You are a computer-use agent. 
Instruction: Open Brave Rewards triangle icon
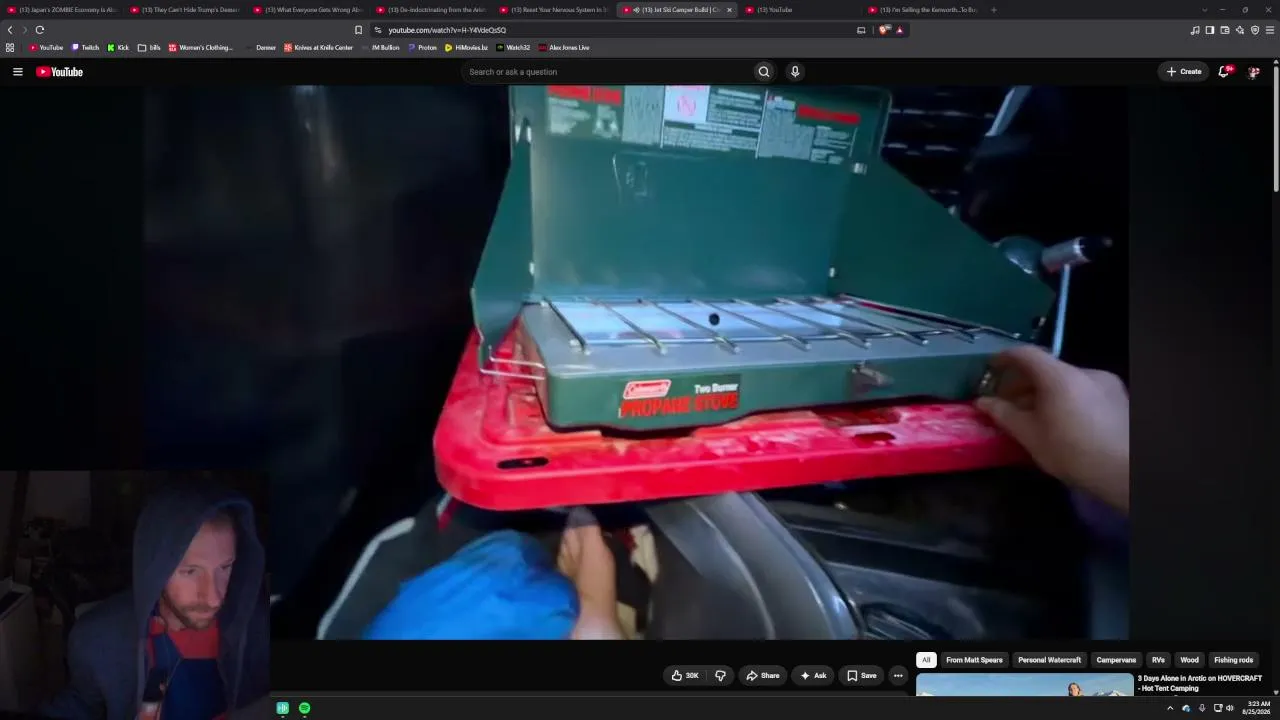pyautogui.click(x=899, y=30)
